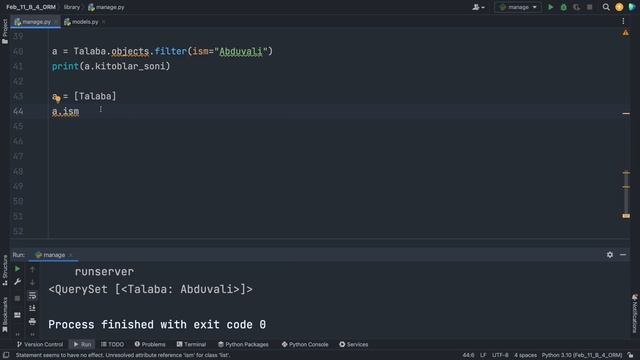This screenshot has height=360, width=640.
Task: Open editor tabs more options (three dots)
Action: tap(623, 21)
